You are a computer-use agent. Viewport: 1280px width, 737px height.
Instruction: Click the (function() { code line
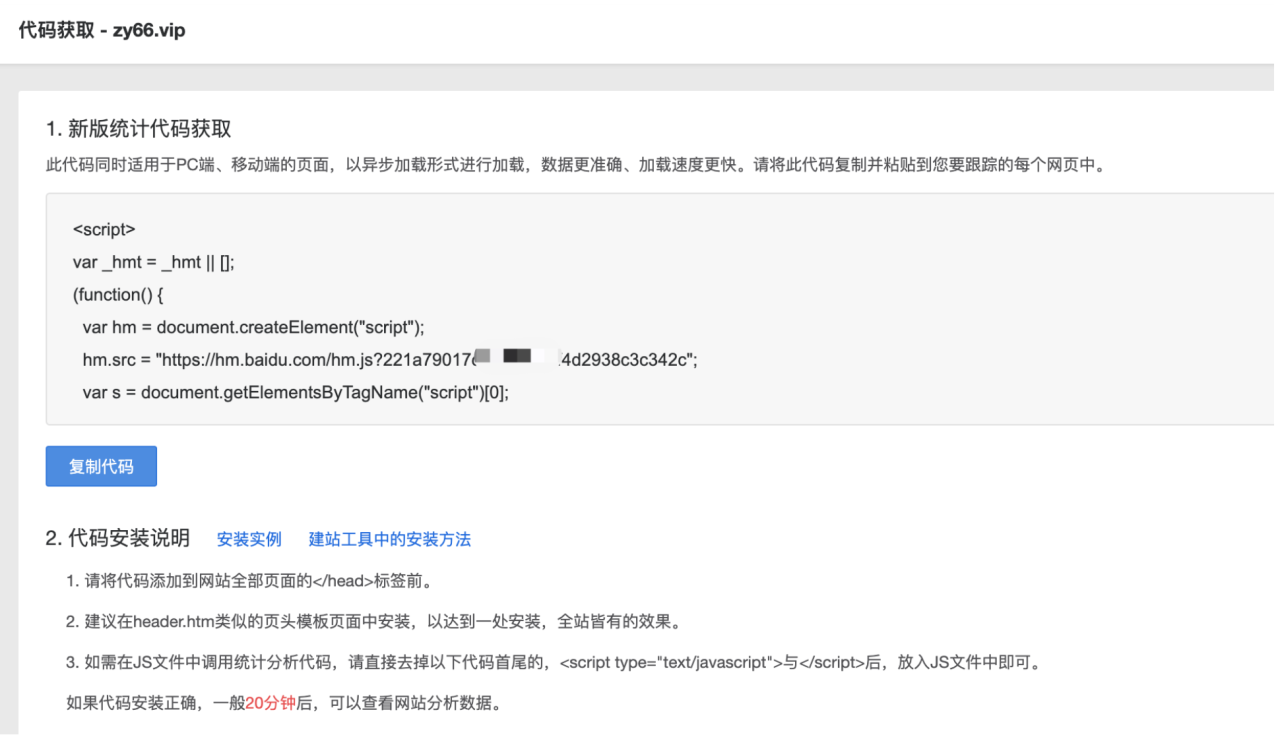coord(118,294)
